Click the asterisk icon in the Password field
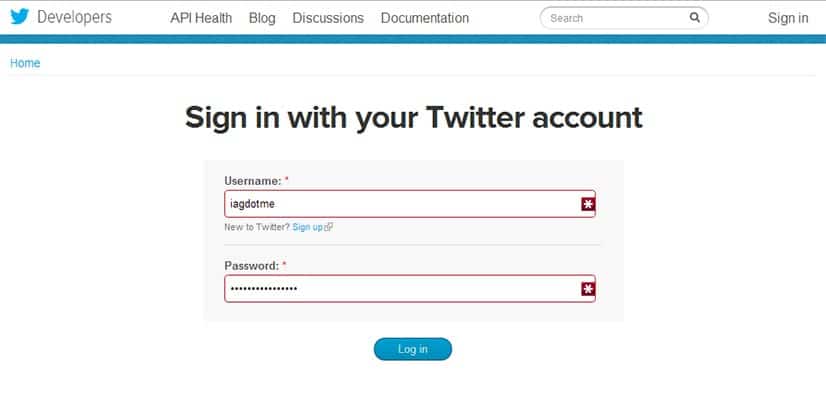 coord(588,289)
